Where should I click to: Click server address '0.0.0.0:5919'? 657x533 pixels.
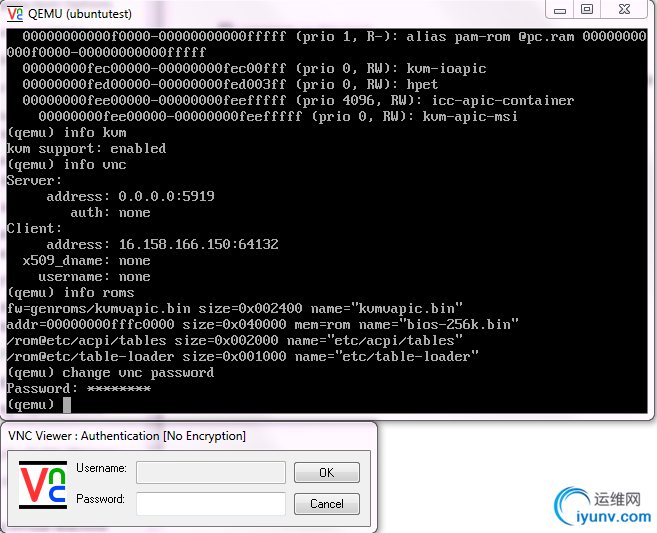[166, 196]
